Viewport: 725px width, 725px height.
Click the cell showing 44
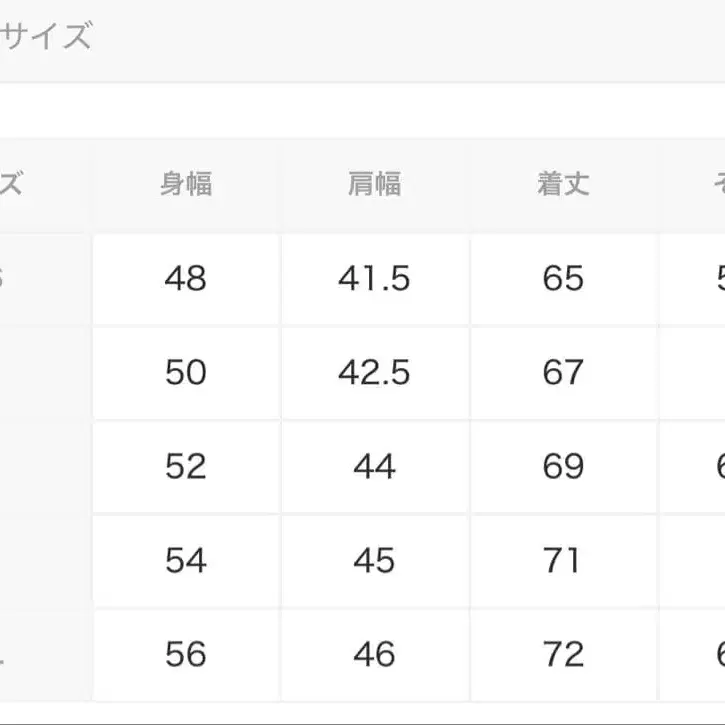point(374,467)
